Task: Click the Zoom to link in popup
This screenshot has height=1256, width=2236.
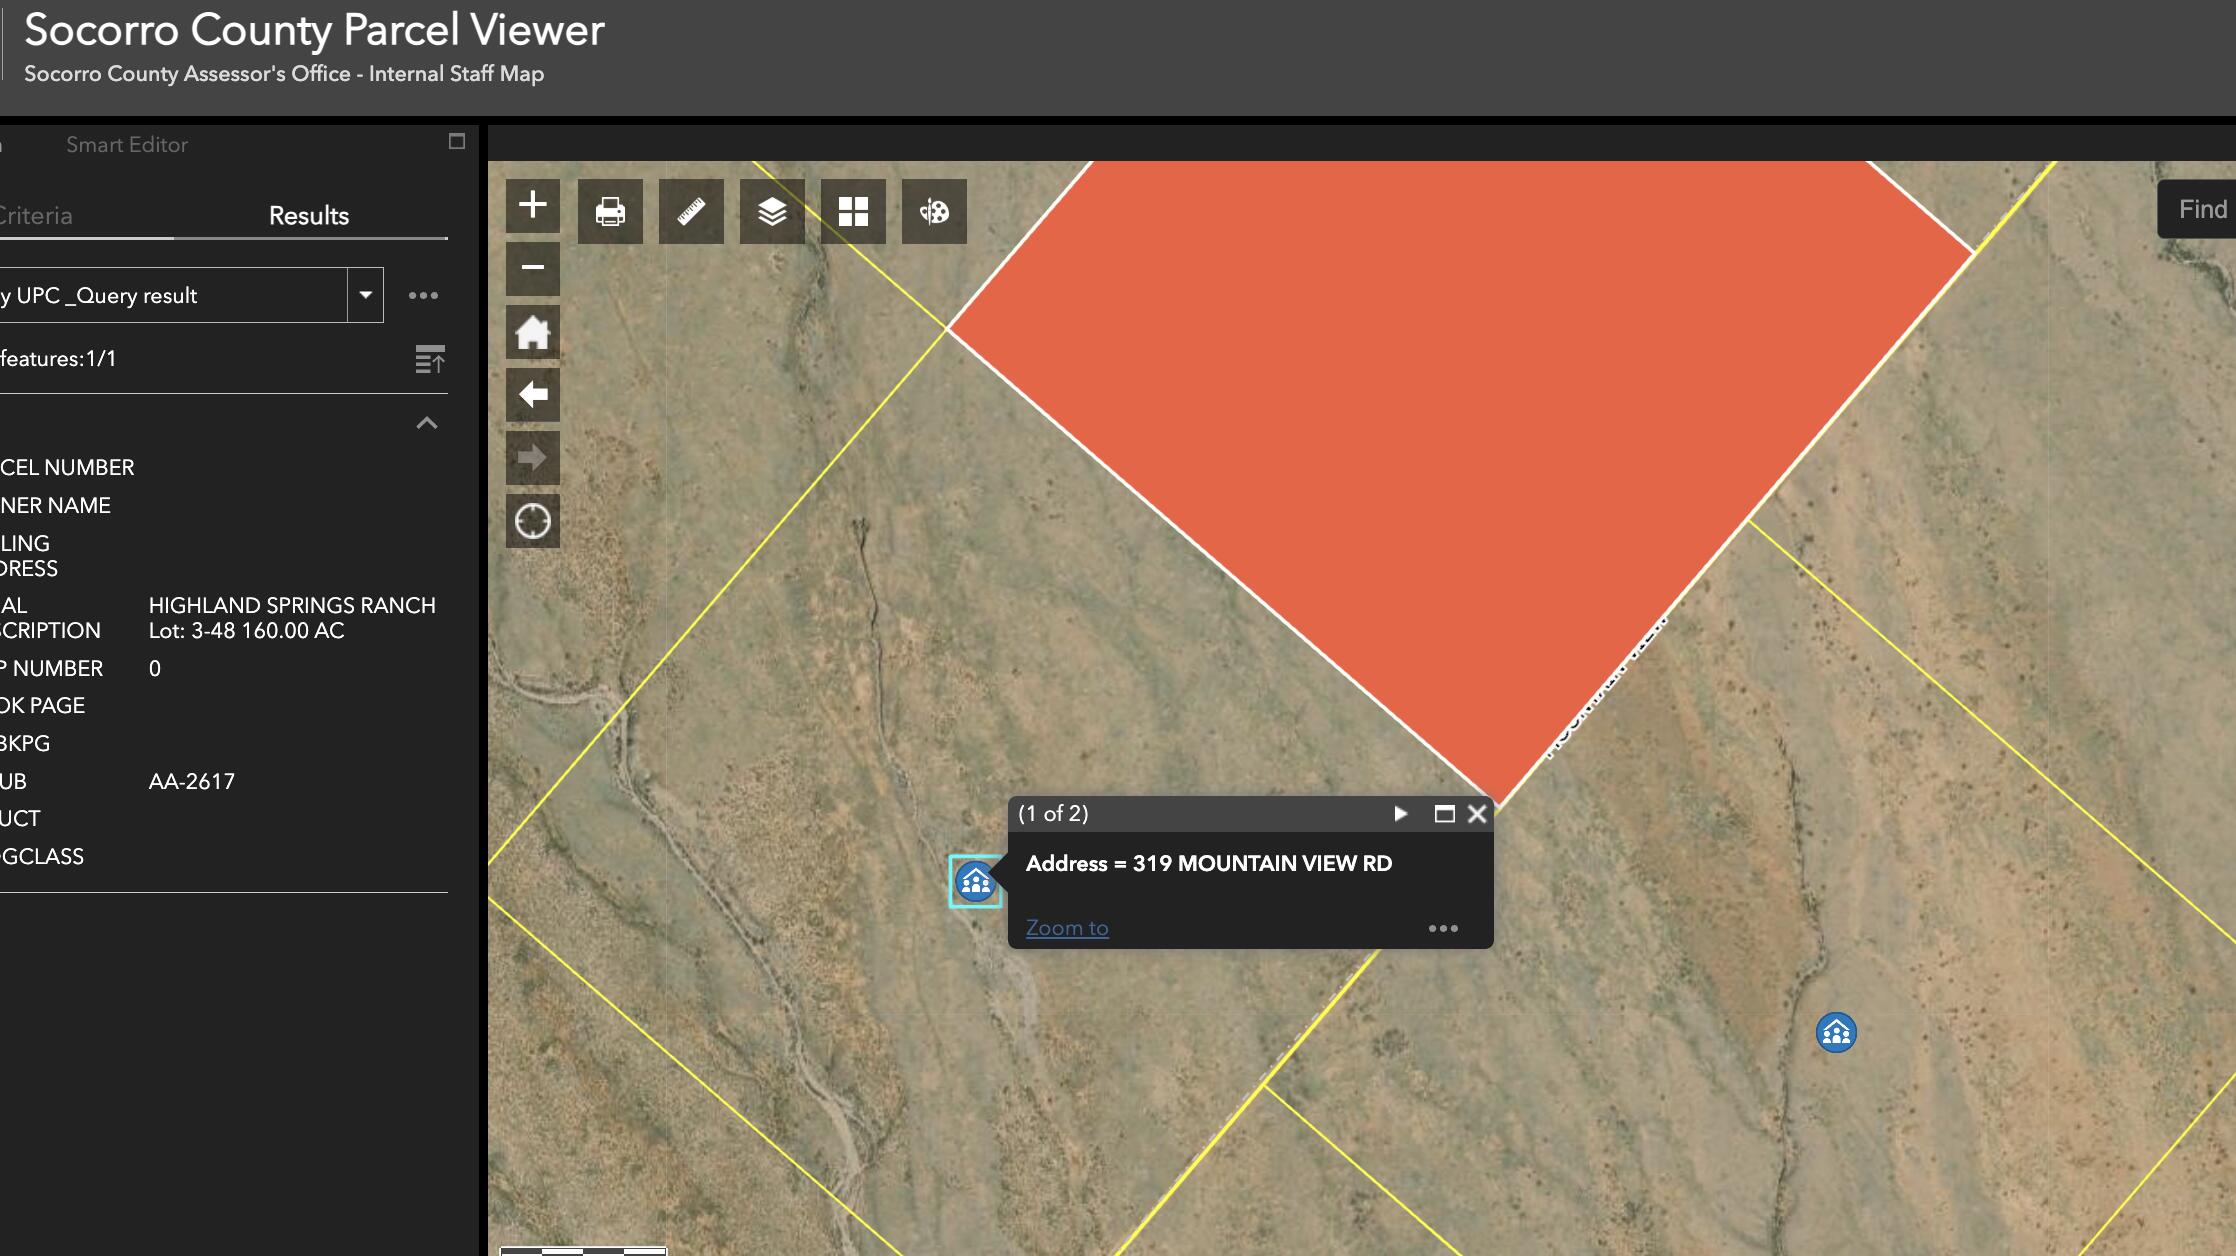Action: click(x=1067, y=928)
